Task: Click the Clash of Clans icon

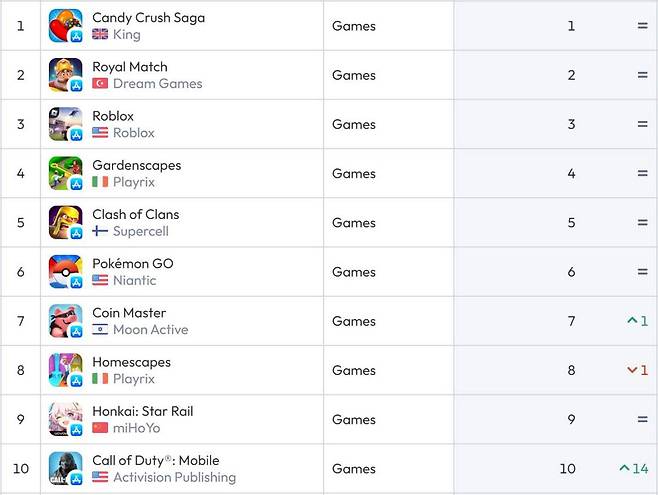Action: click(65, 222)
